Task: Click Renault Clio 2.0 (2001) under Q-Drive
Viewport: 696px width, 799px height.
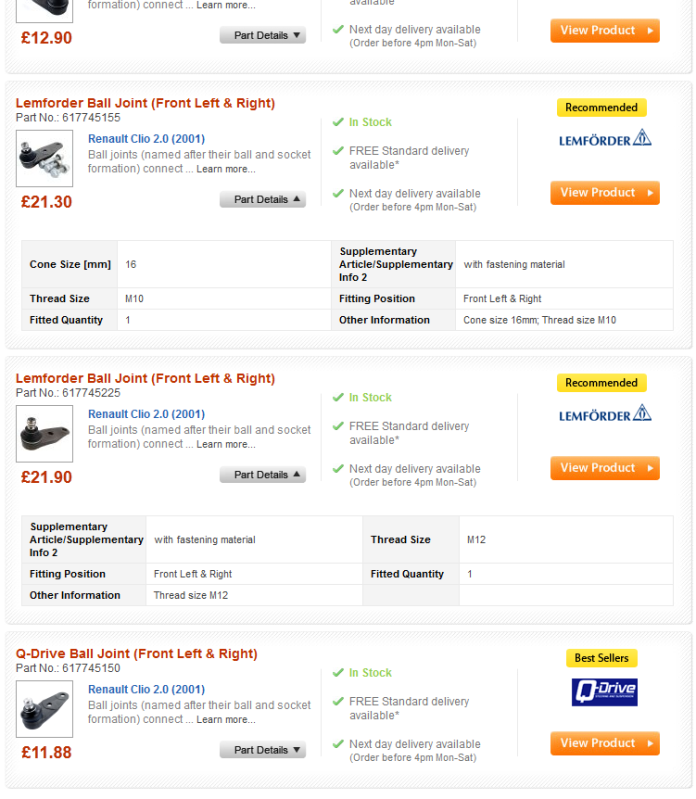Action: click(x=146, y=689)
